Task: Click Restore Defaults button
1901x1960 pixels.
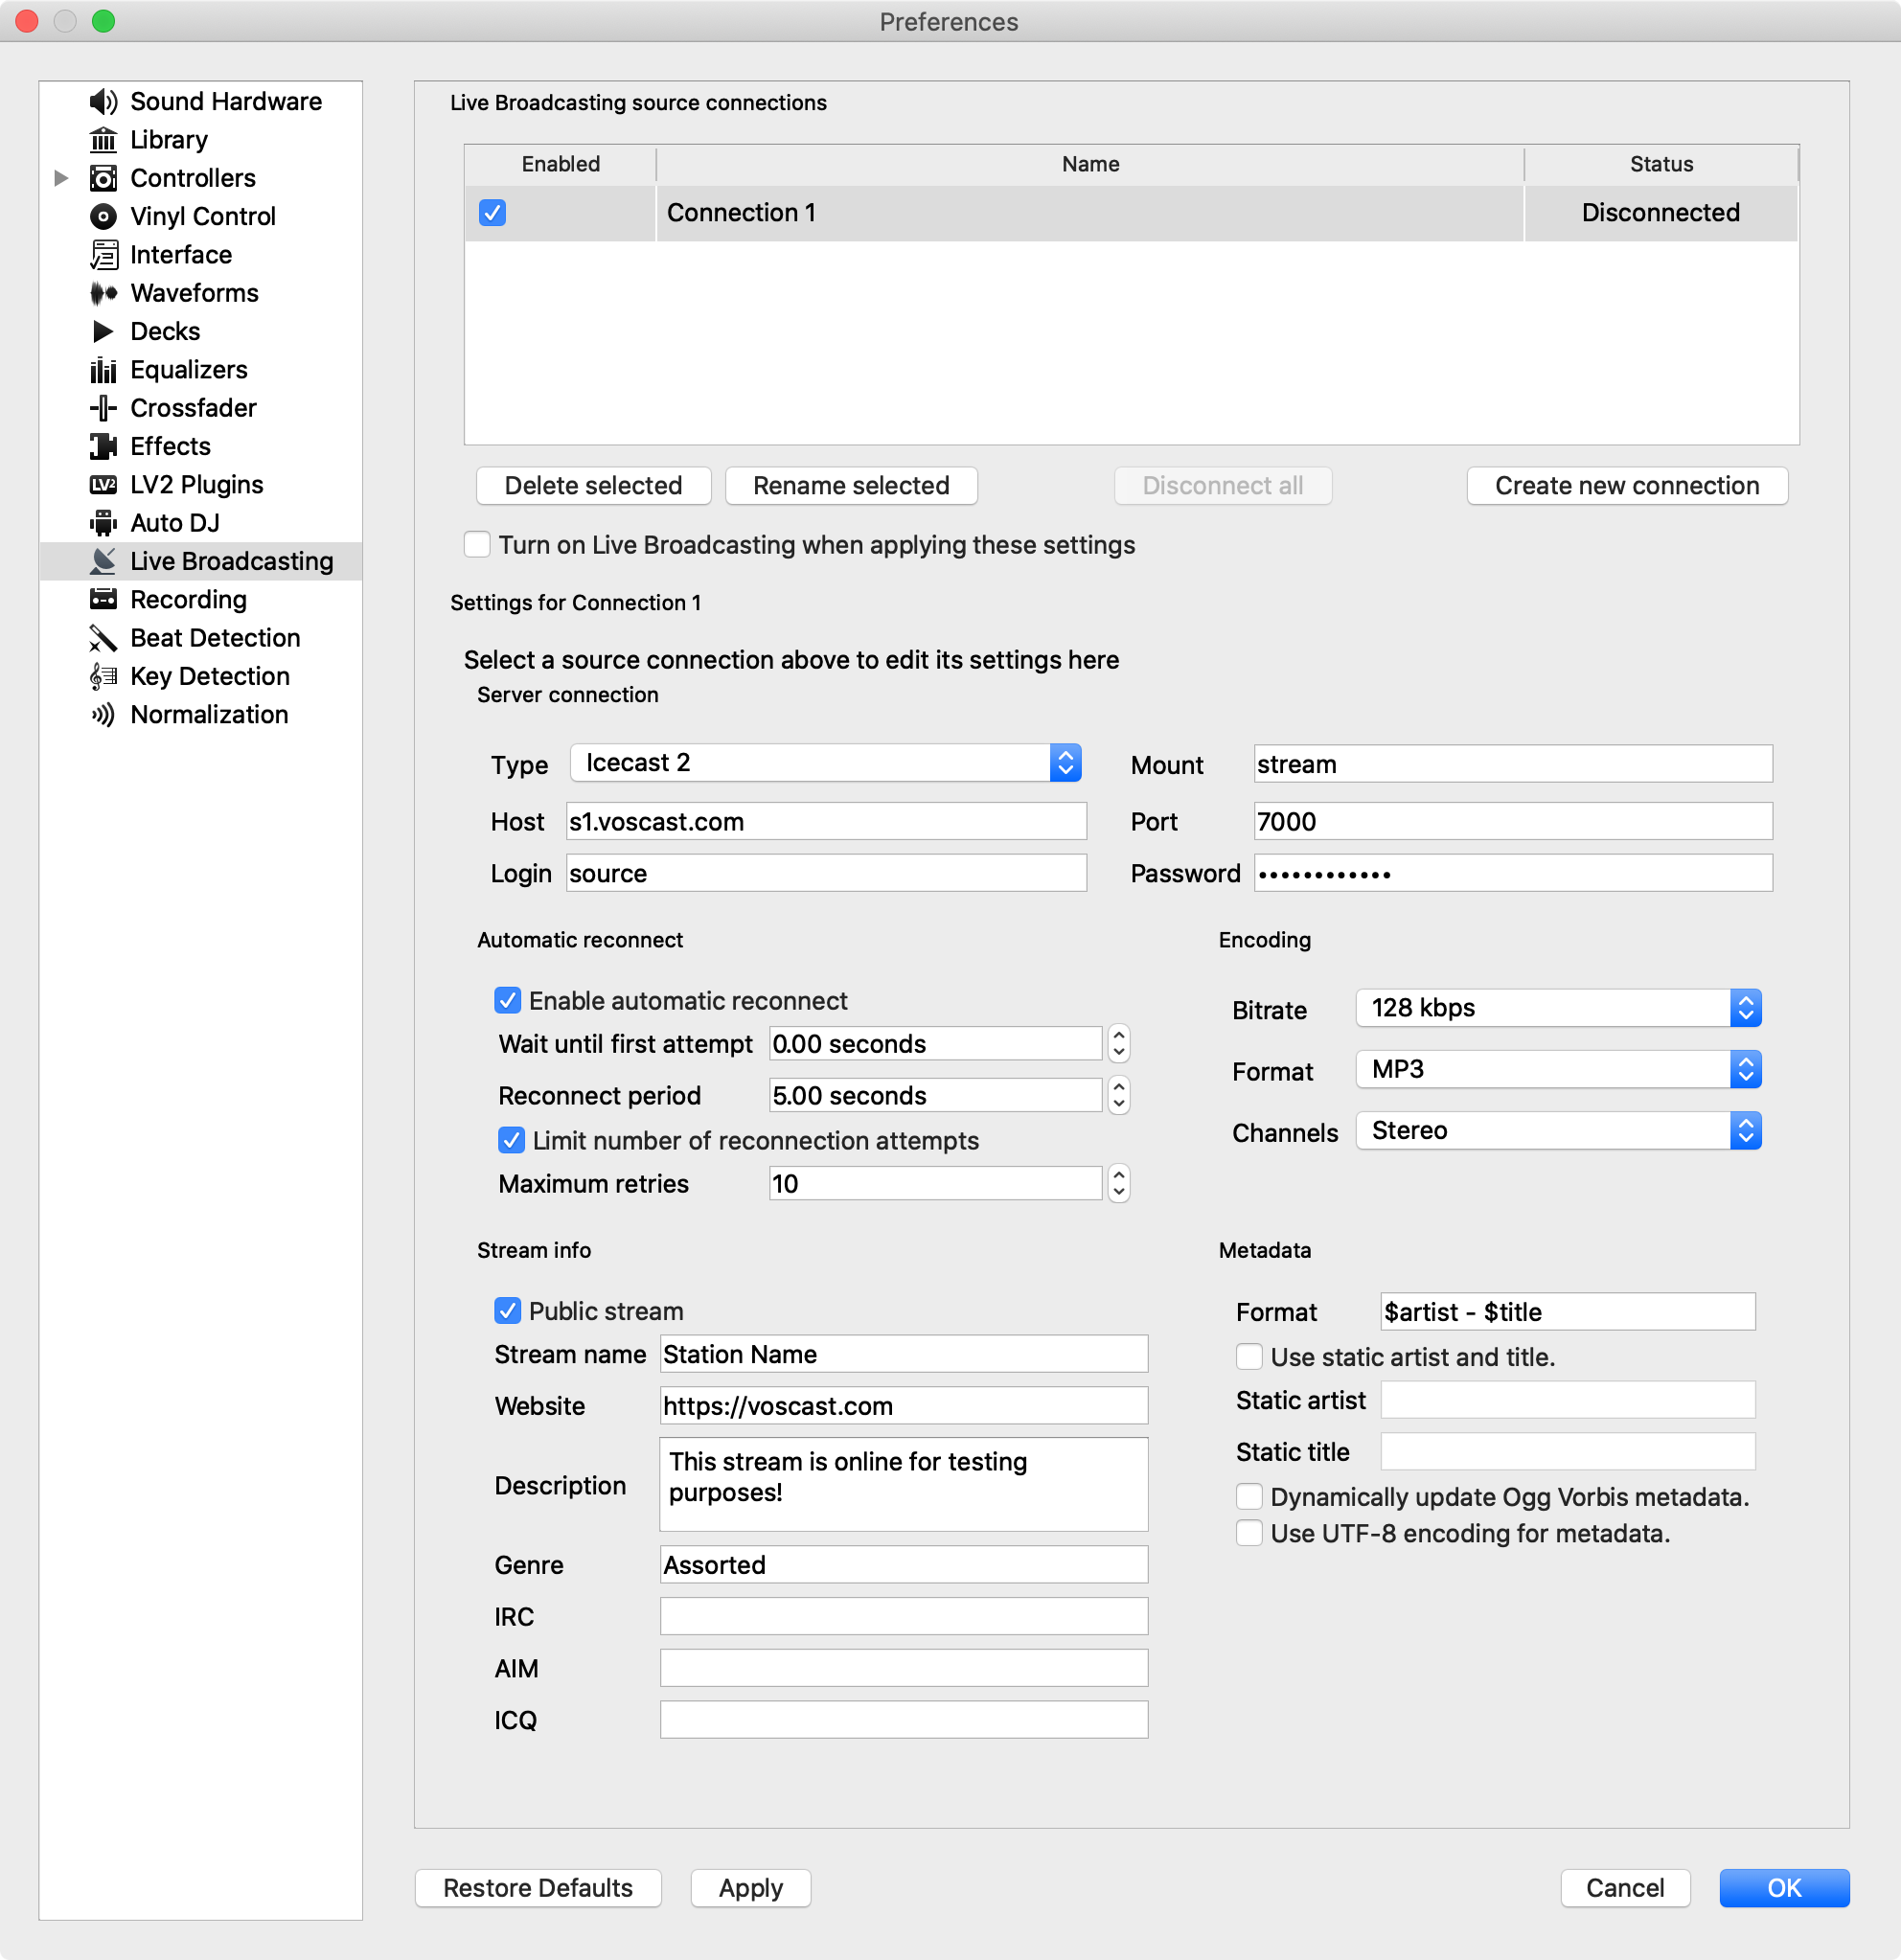Action: point(538,1888)
